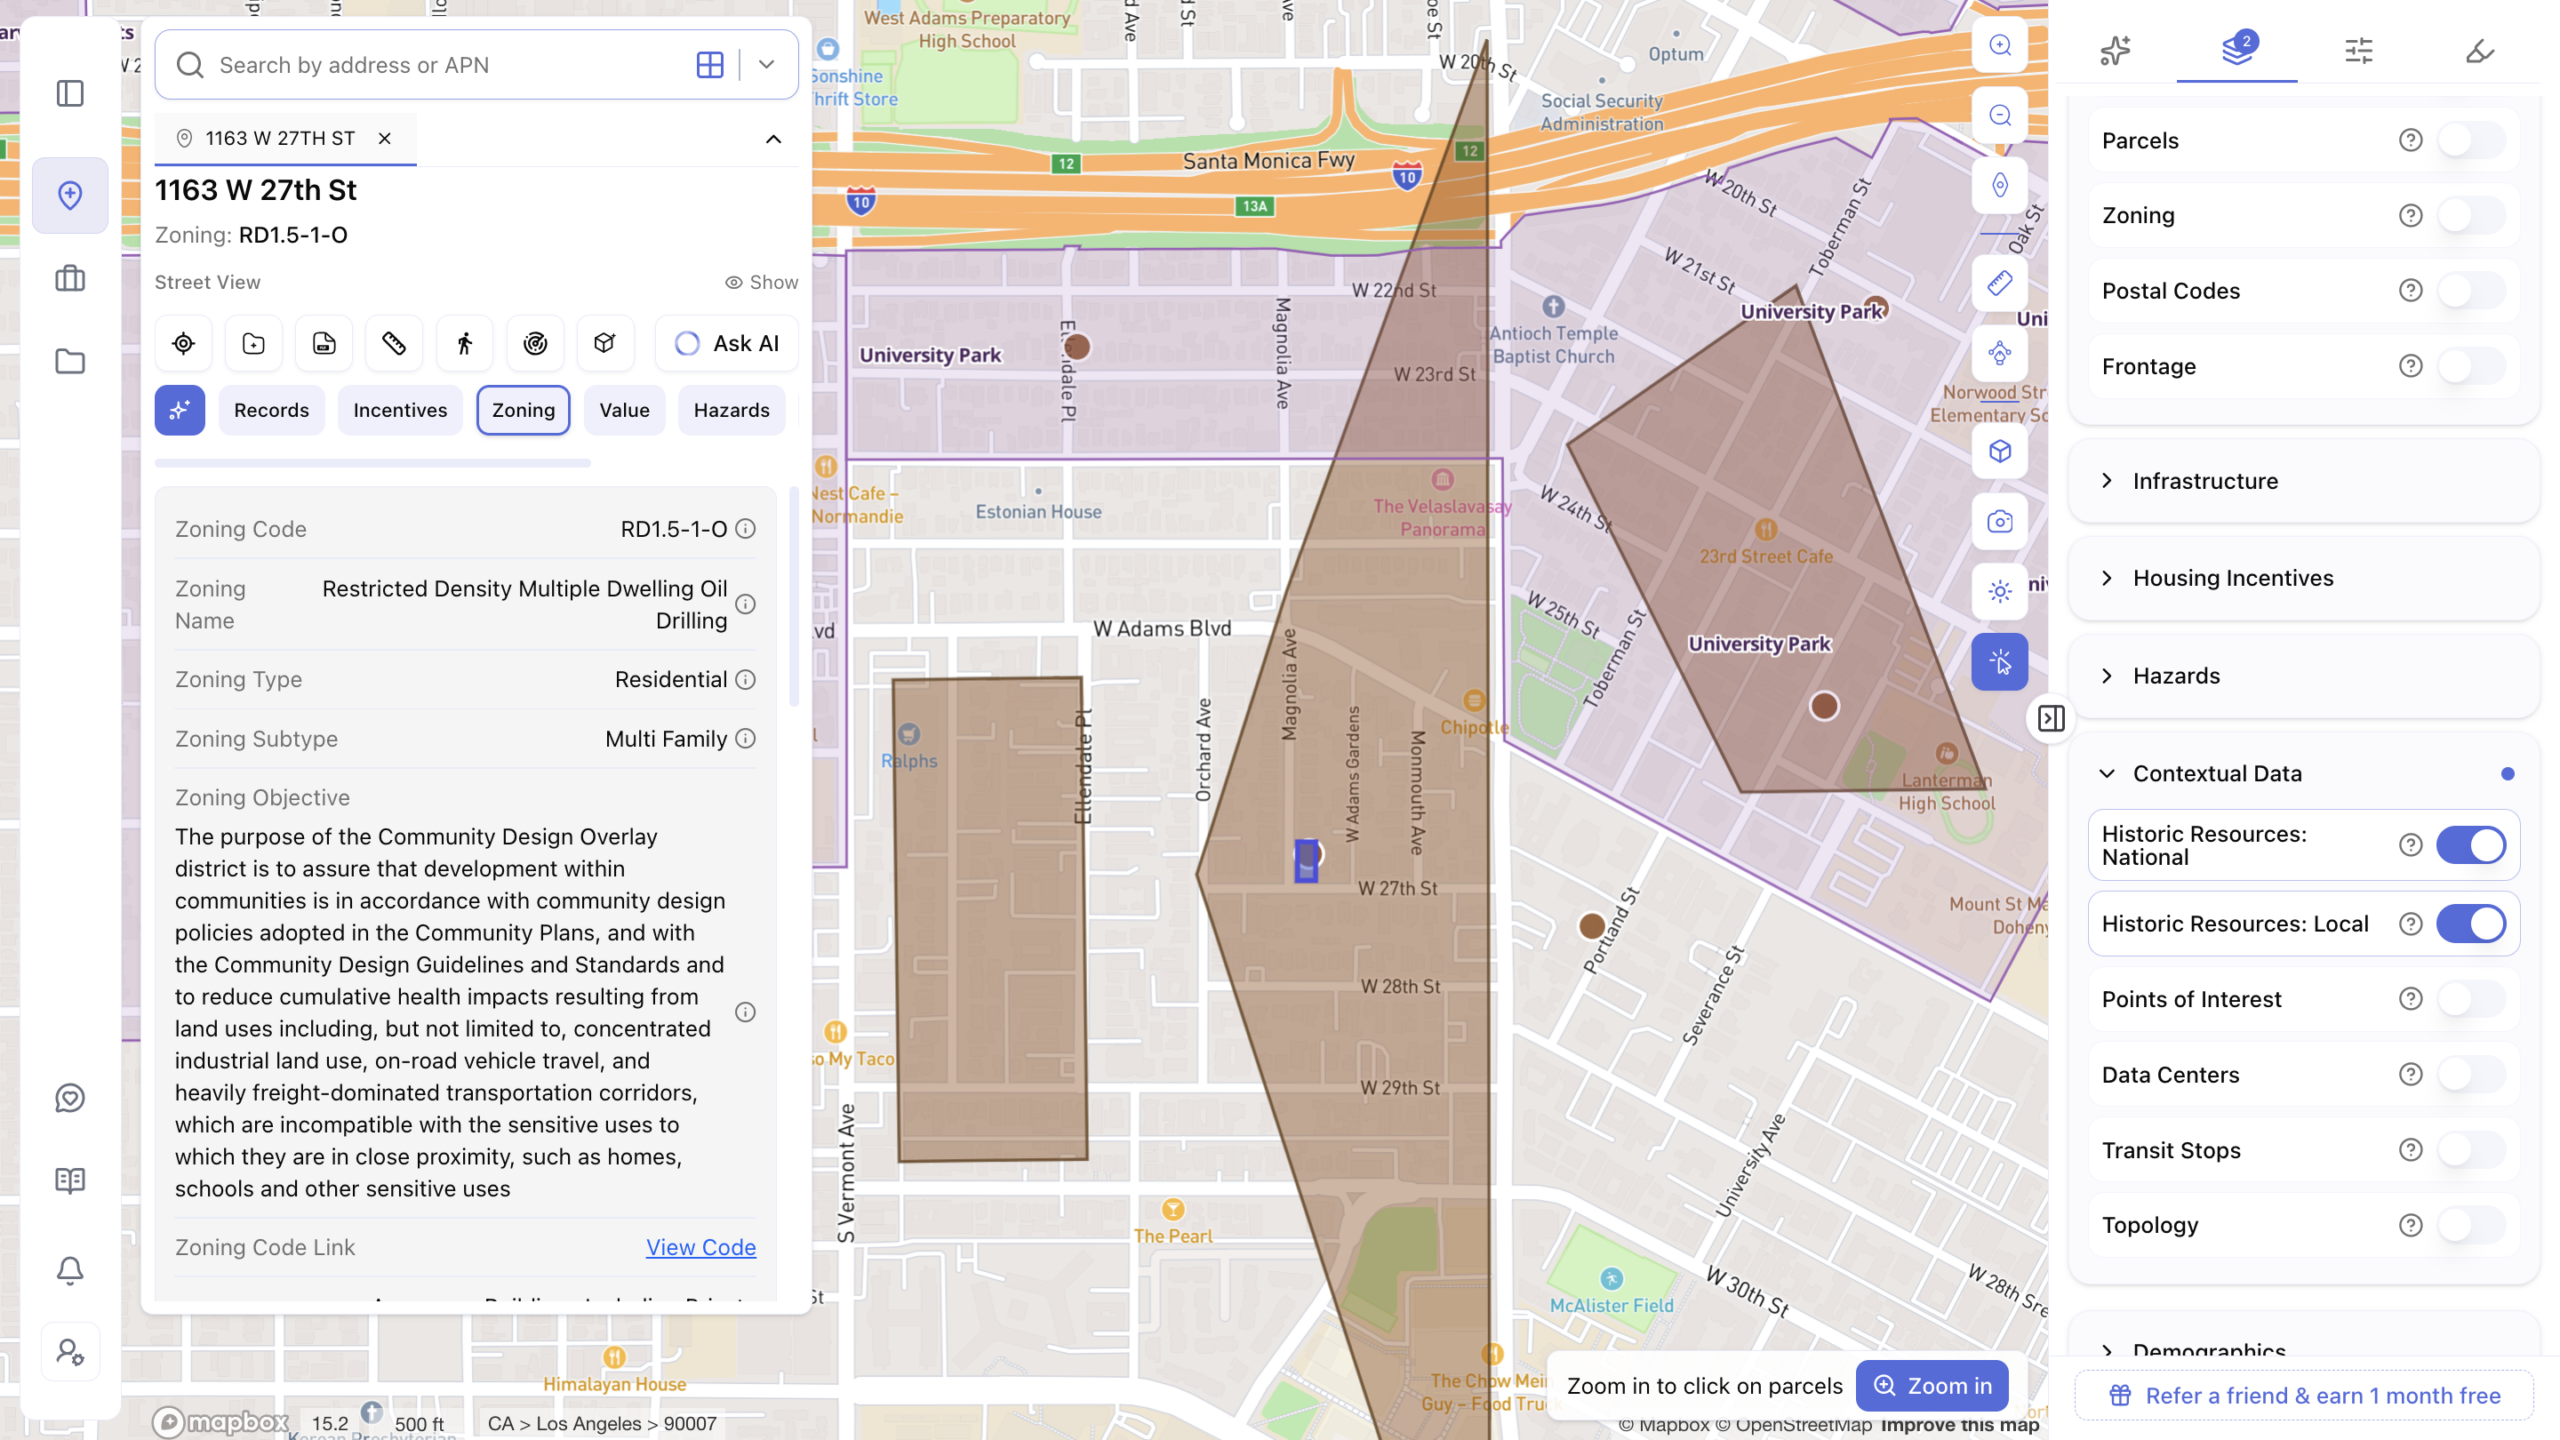Toggle the left sidebar panel icon

point(70,94)
